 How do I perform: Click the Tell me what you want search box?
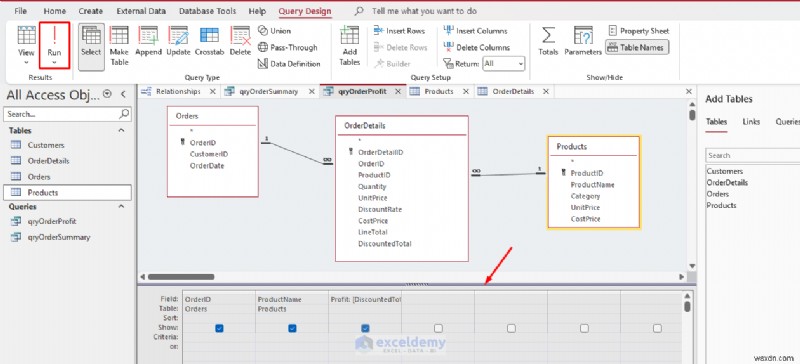(424, 11)
